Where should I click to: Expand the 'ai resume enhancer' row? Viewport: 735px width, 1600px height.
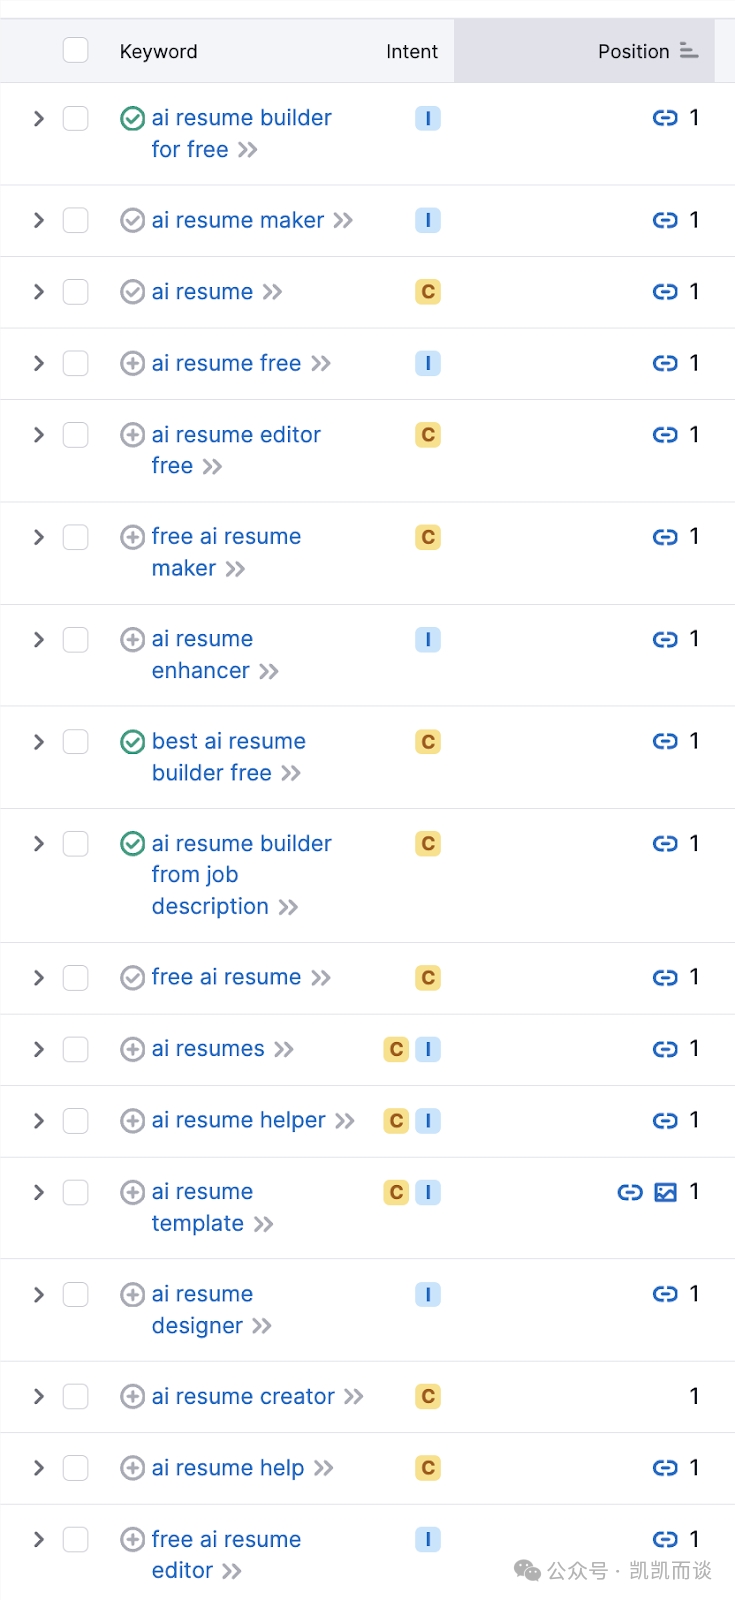(39, 639)
